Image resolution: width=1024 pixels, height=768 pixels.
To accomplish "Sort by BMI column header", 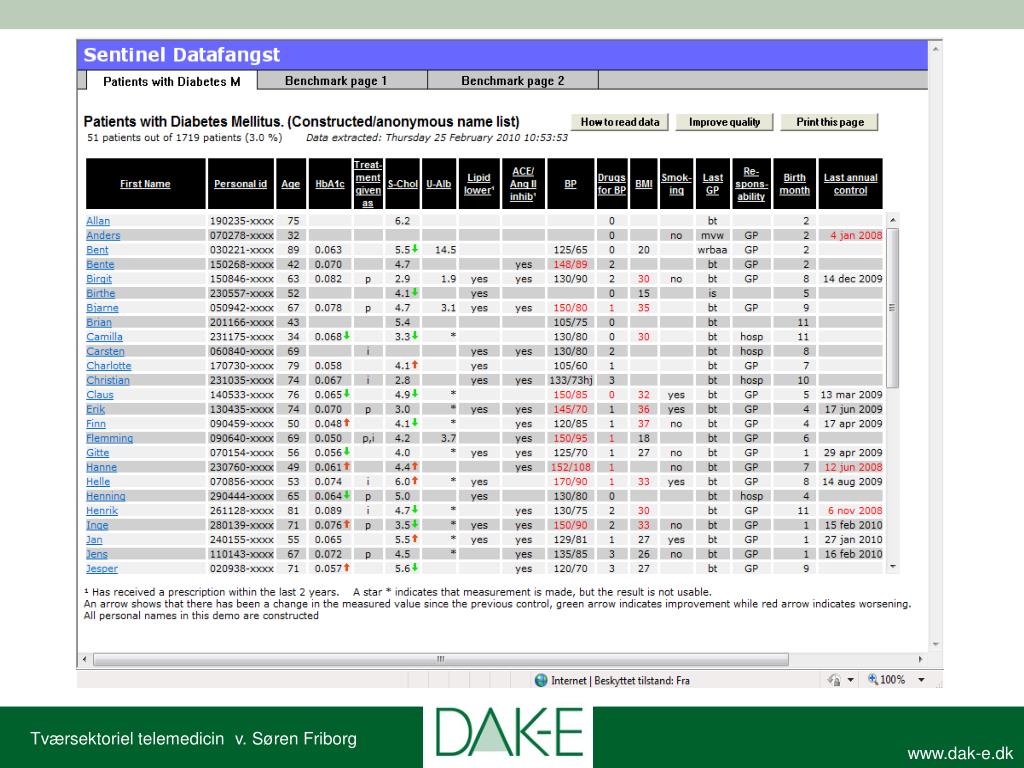I will pos(644,184).
